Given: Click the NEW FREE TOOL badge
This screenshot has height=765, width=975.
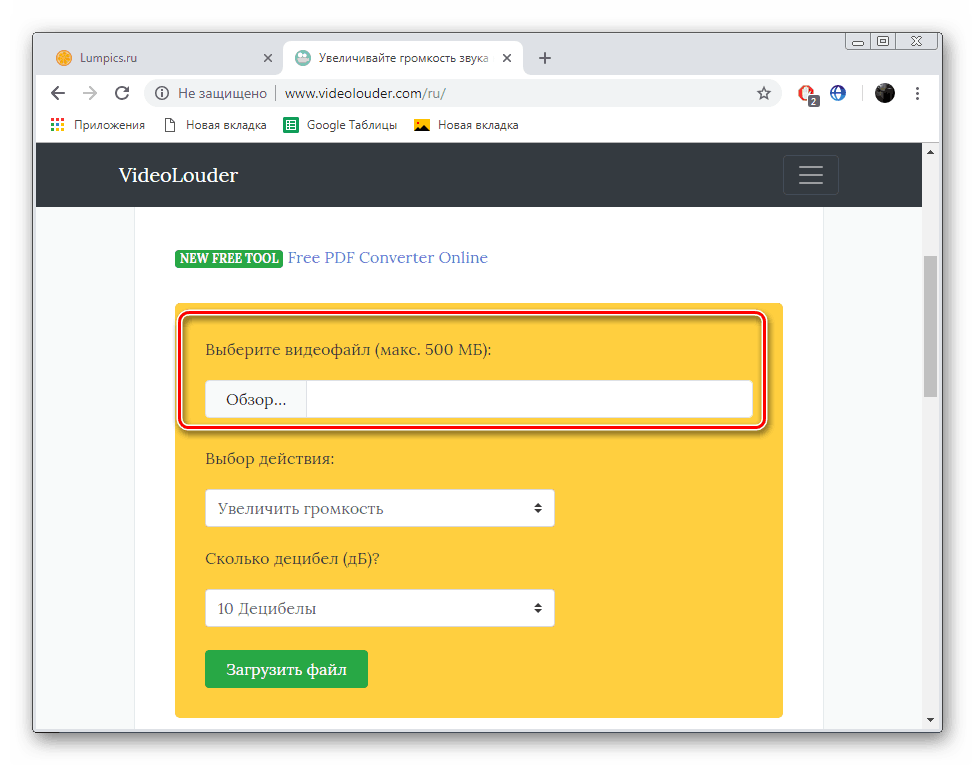Looking at the screenshot, I should click(229, 258).
